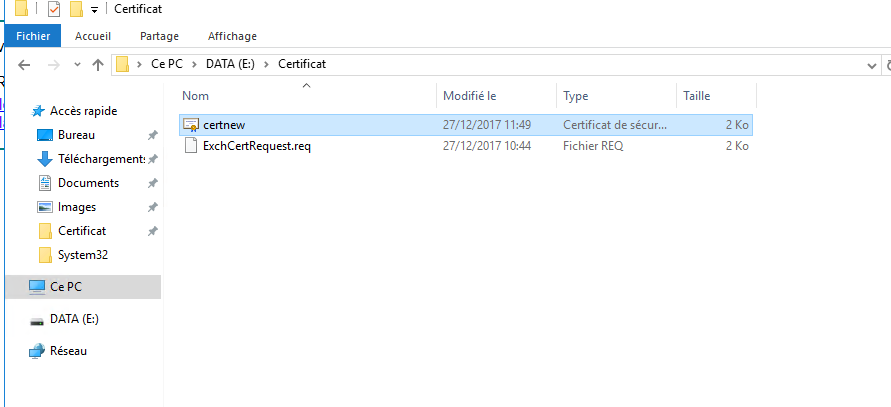The height and width of the screenshot is (407, 891).
Task: Click the Certificat de sécur... type cell
Action: [615, 124]
